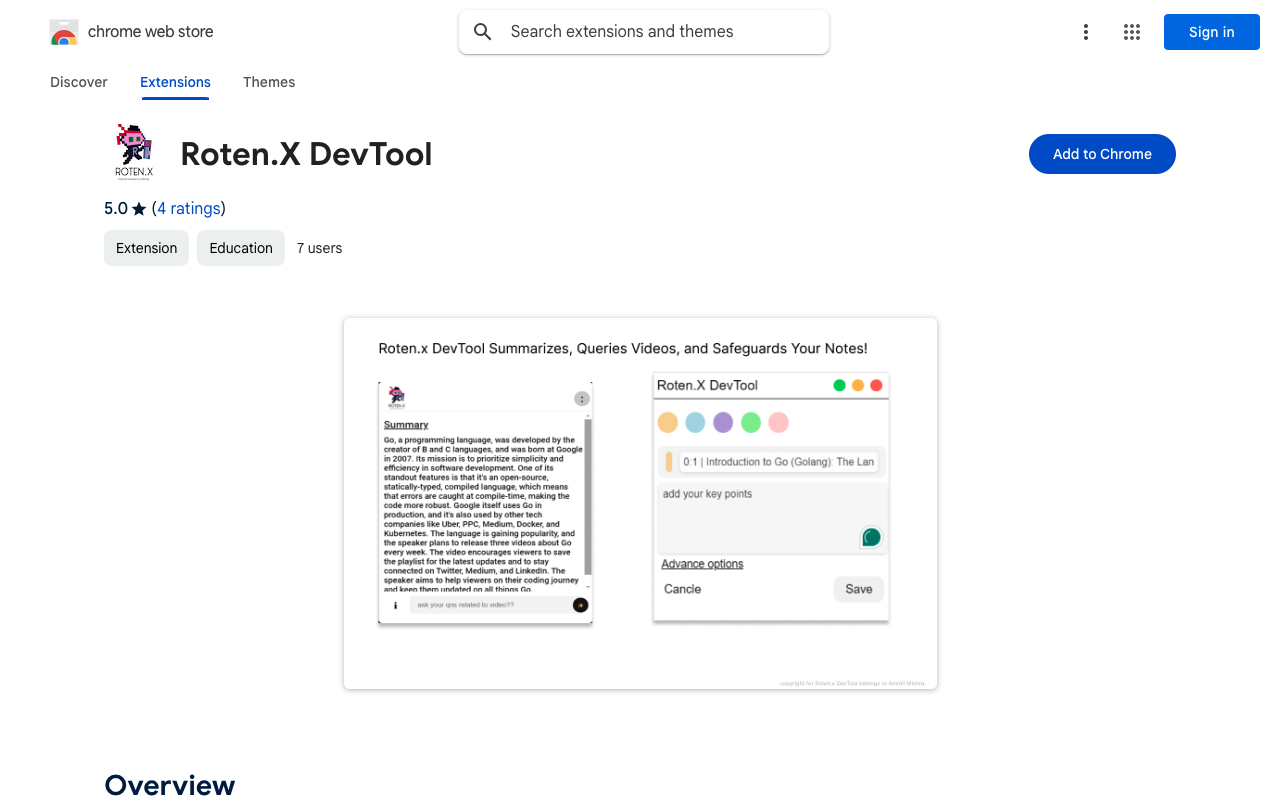The image size is (1280, 800).
Task: Click the Introduction to Go note title
Action: coord(780,462)
